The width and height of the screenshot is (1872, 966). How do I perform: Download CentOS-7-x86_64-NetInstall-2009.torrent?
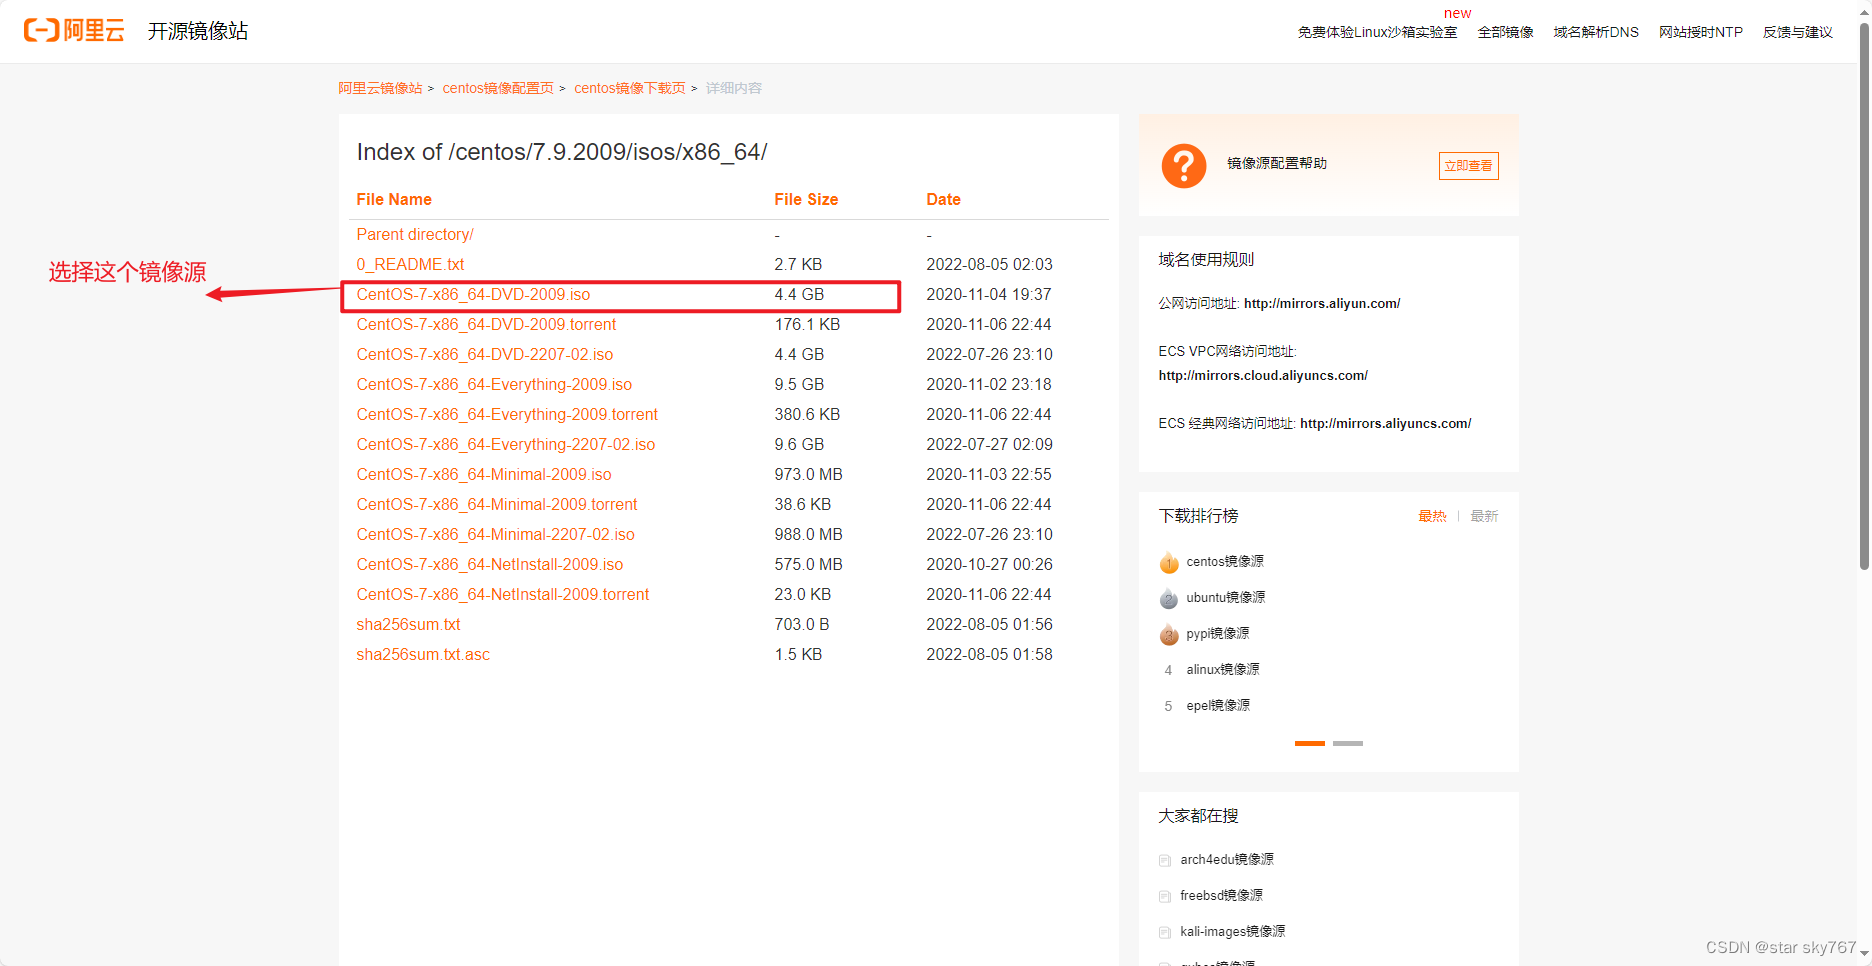point(503,594)
